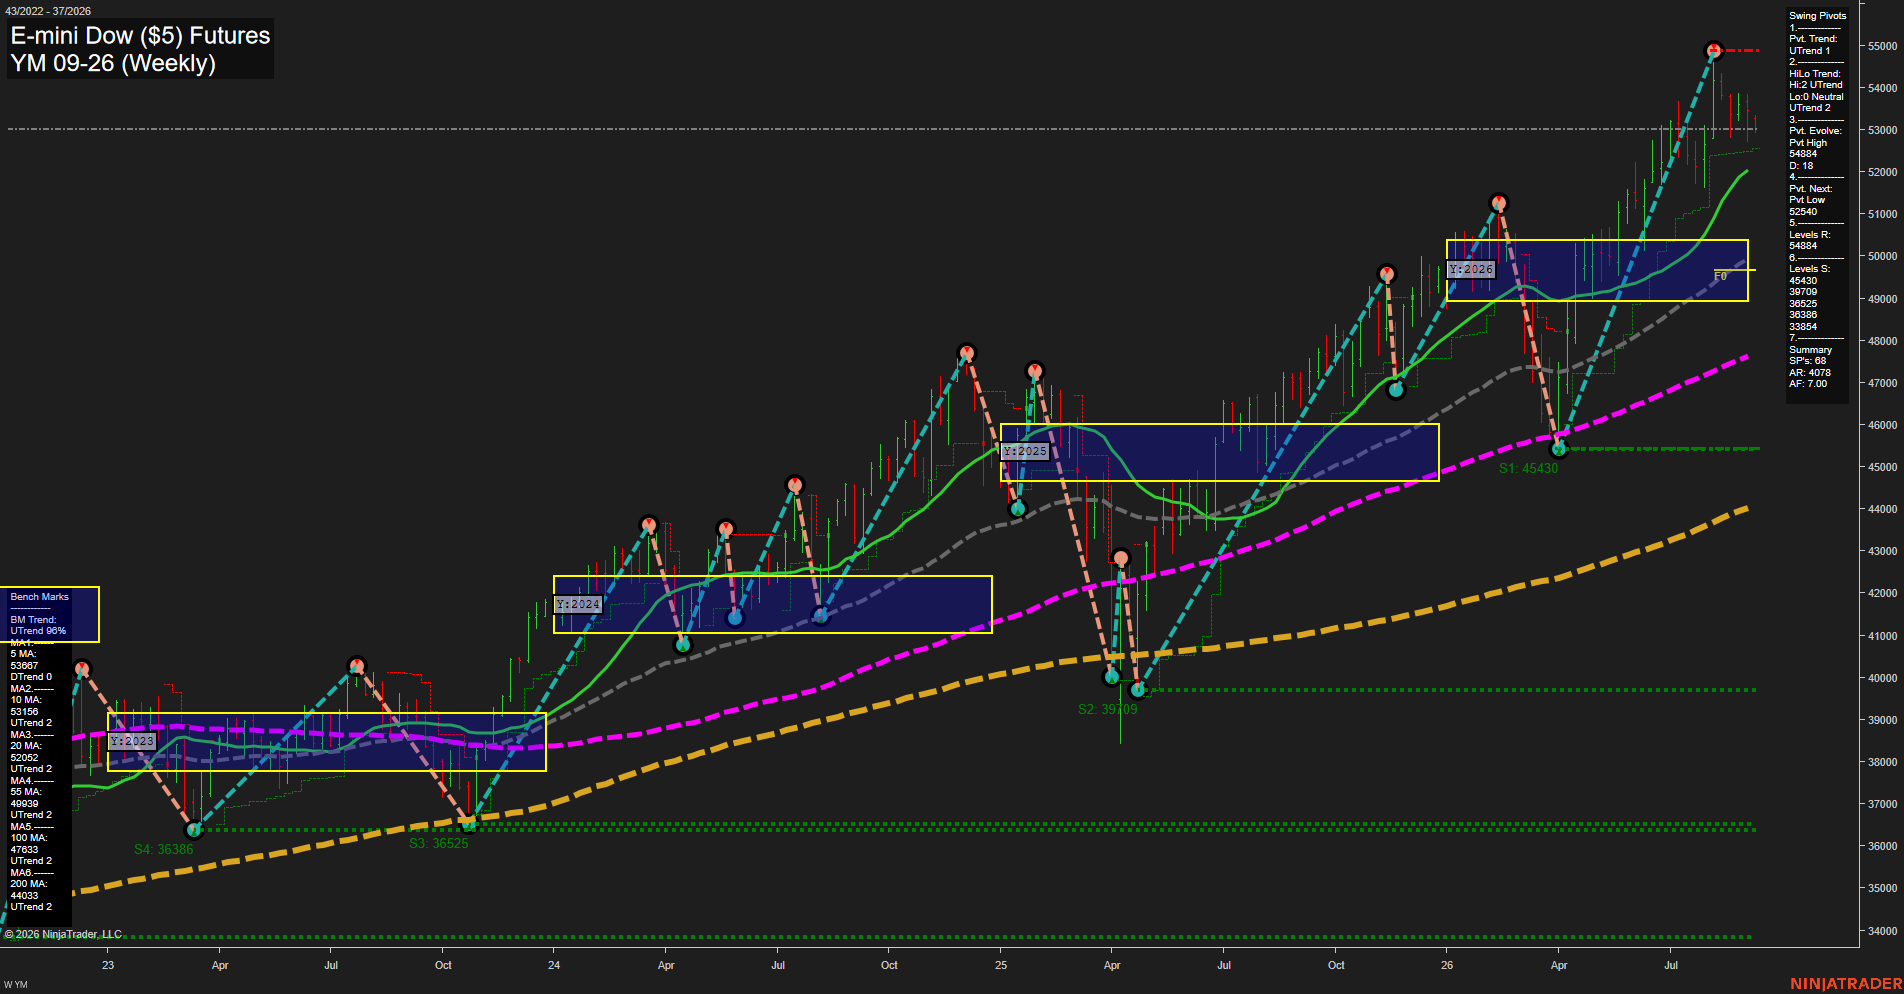The height and width of the screenshot is (994, 1904).
Task: Click the Pvt. Next: label in Swing Pivots
Action: 1810,189
